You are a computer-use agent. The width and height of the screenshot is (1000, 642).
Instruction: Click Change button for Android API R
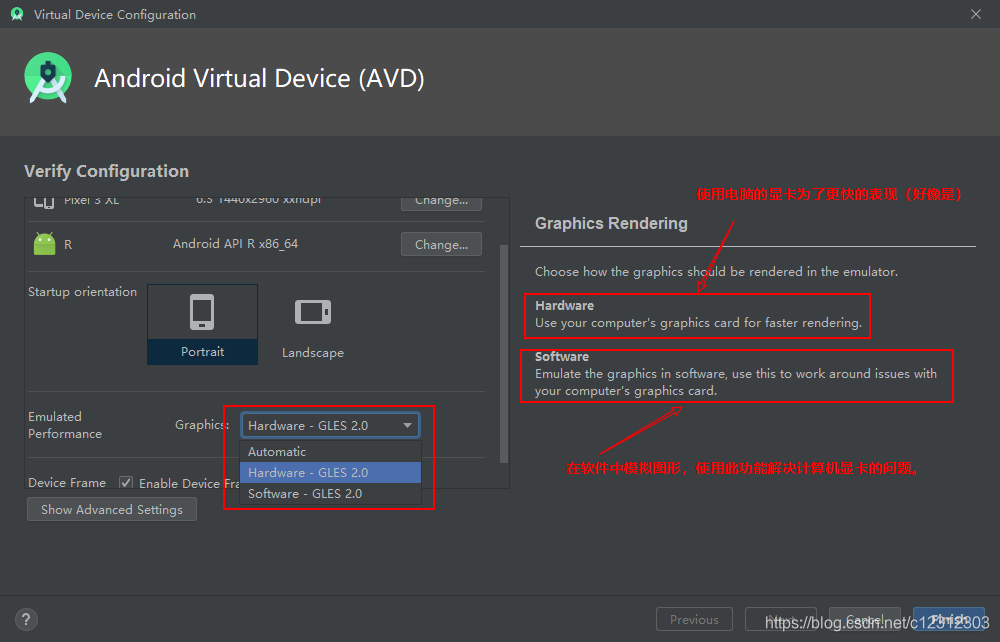441,244
